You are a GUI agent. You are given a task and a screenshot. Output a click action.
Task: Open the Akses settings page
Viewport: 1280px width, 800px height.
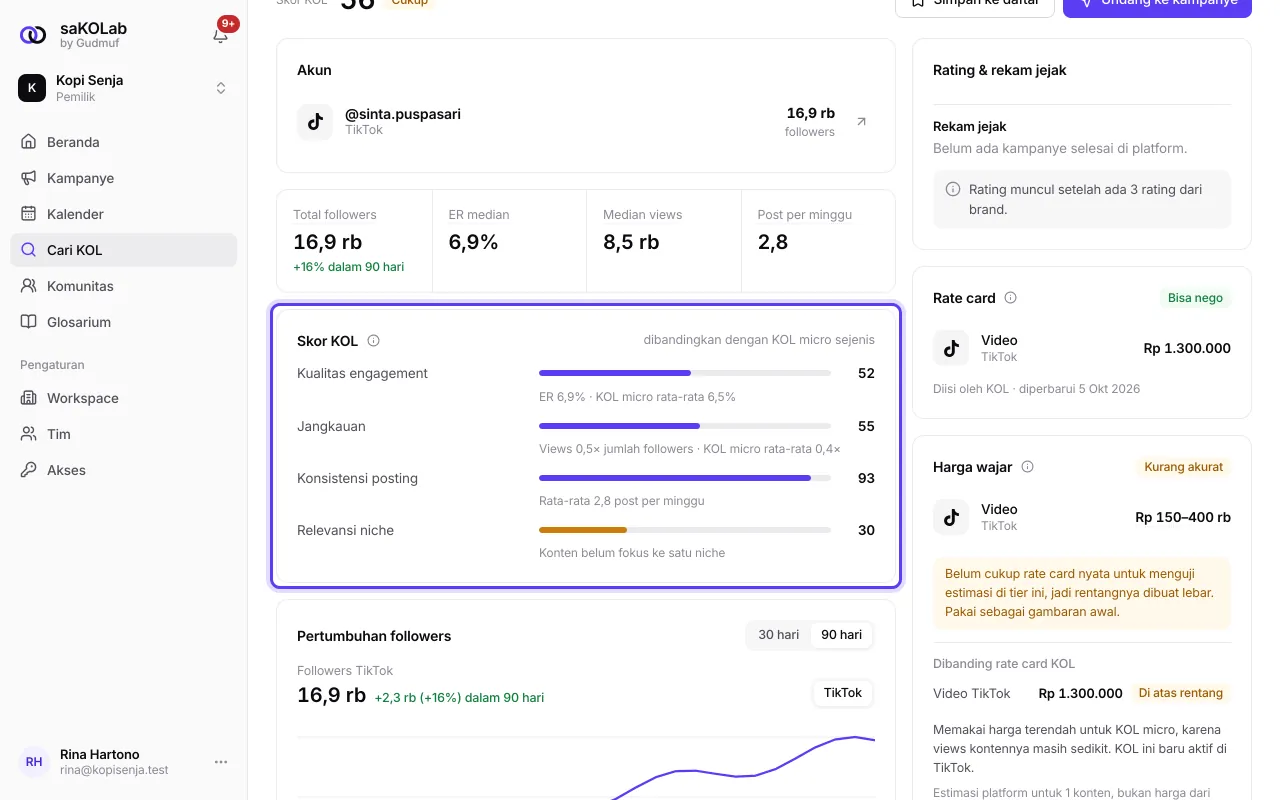pyautogui.click(x=124, y=470)
